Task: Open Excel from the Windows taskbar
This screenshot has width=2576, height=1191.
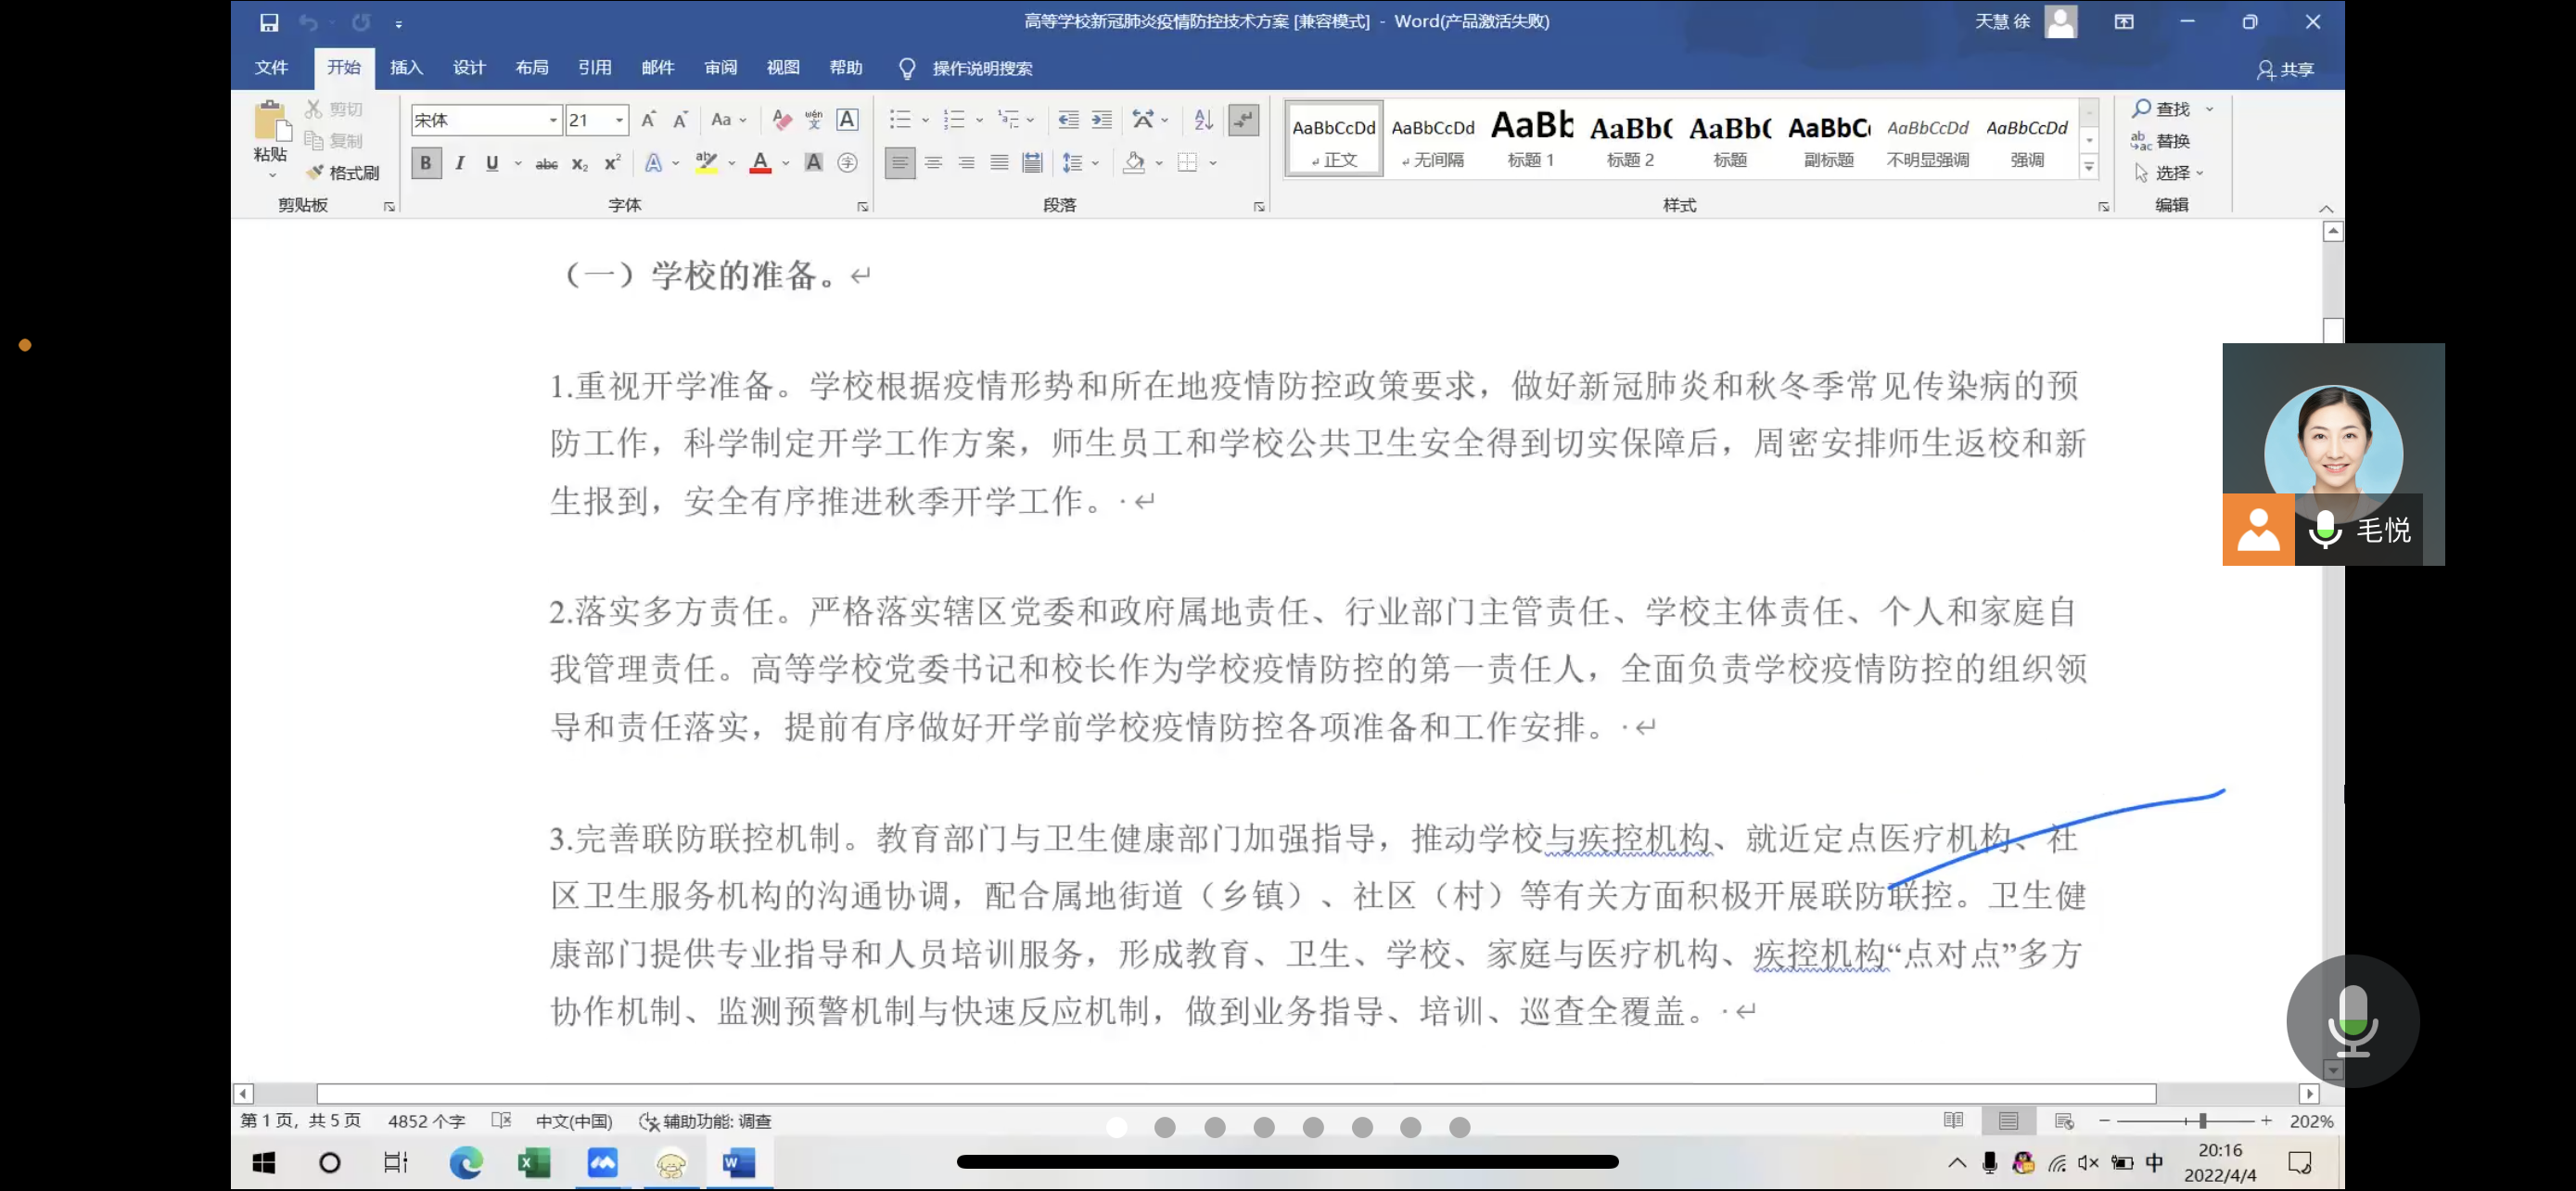Action: pyautogui.click(x=534, y=1162)
